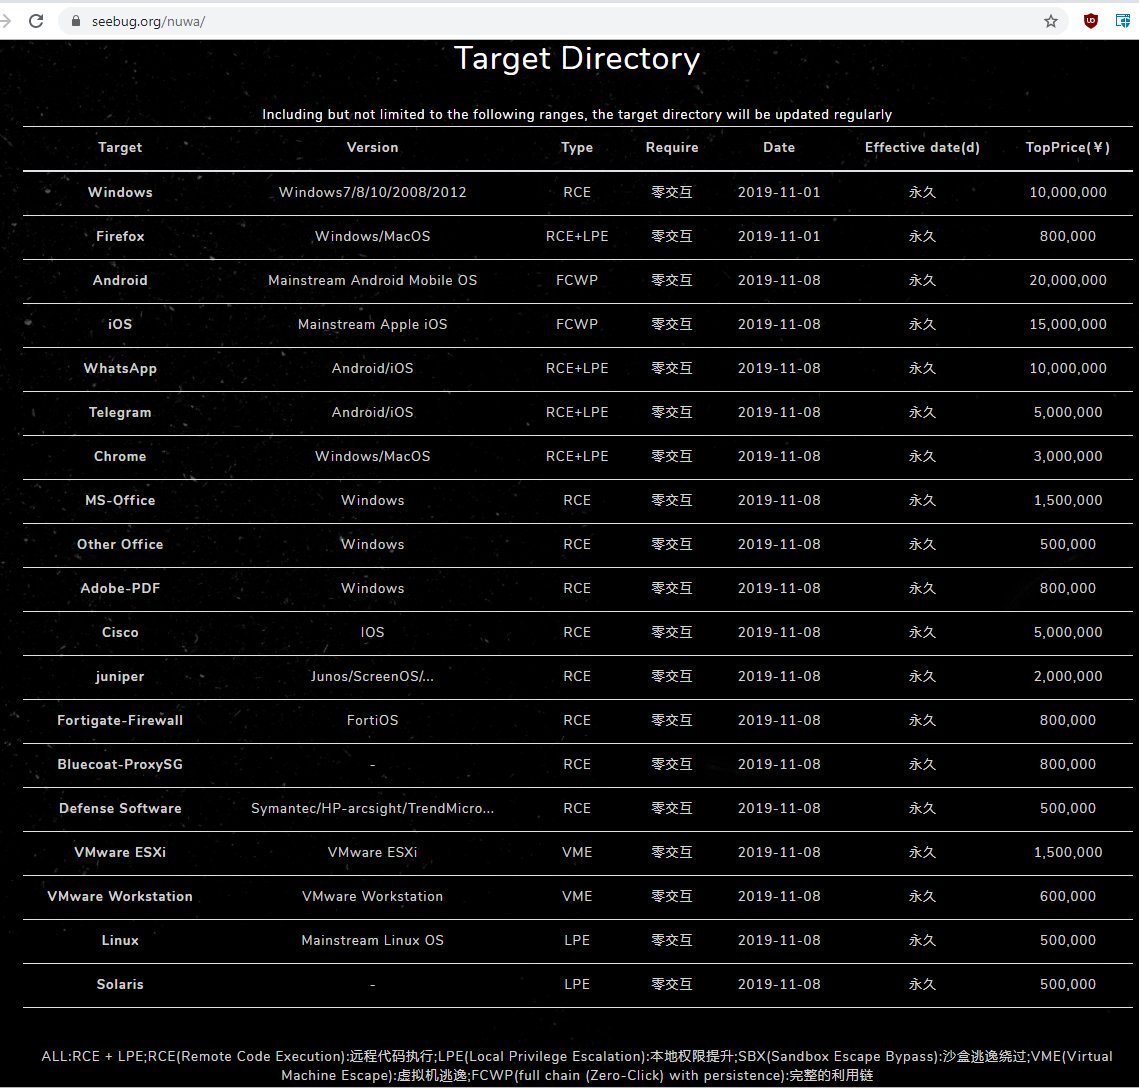Click the VMware ESXi target cell
1139x1090 pixels.
tap(120, 853)
